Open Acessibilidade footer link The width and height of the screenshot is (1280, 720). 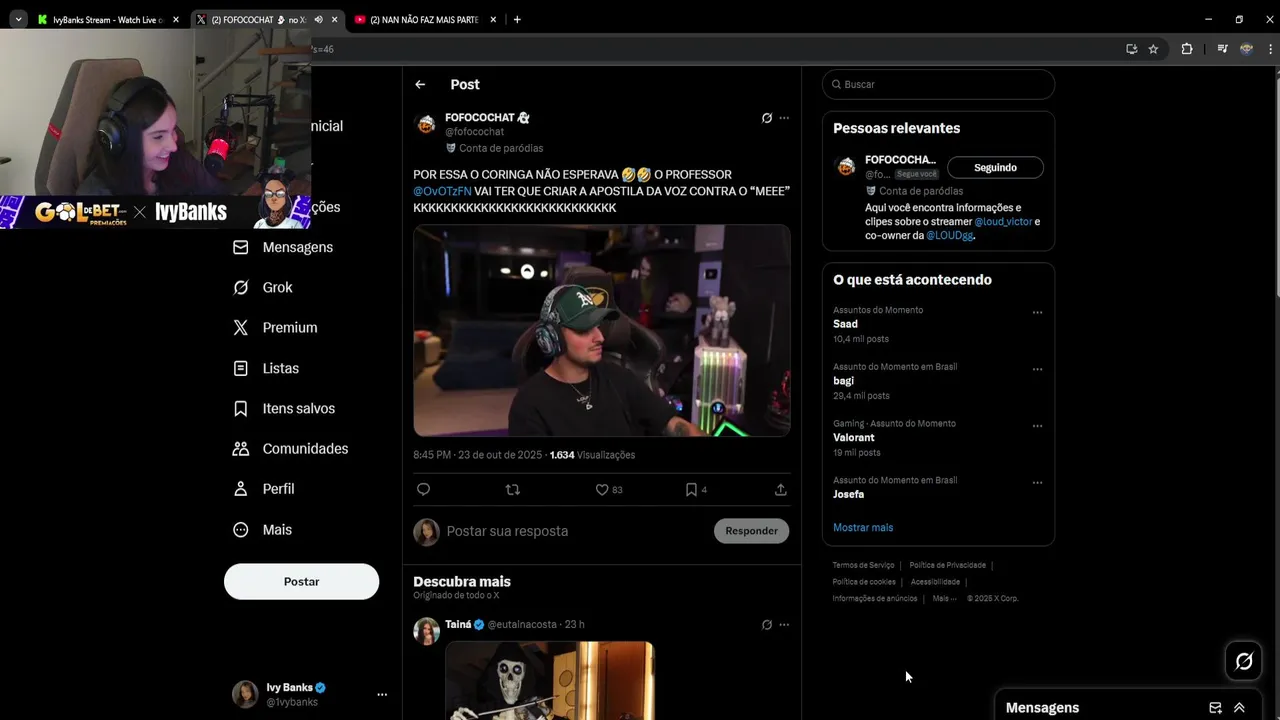coord(935,582)
